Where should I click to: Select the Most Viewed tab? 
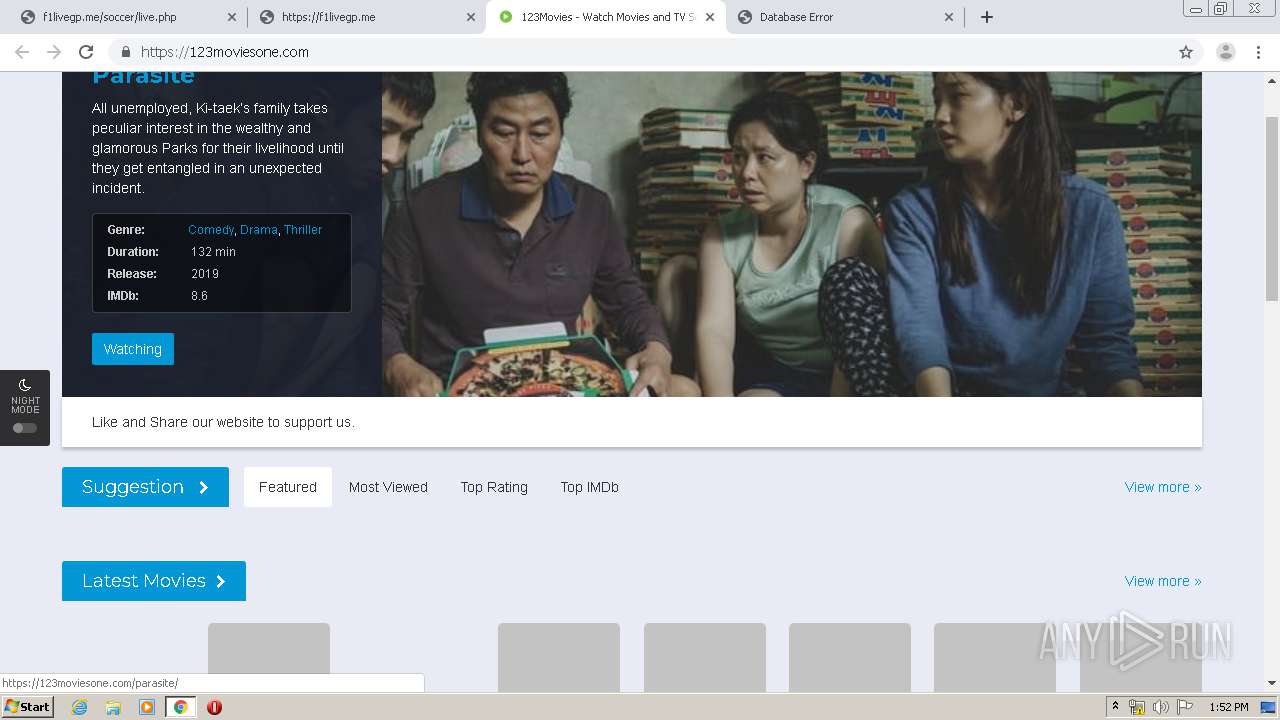coord(388,487)
